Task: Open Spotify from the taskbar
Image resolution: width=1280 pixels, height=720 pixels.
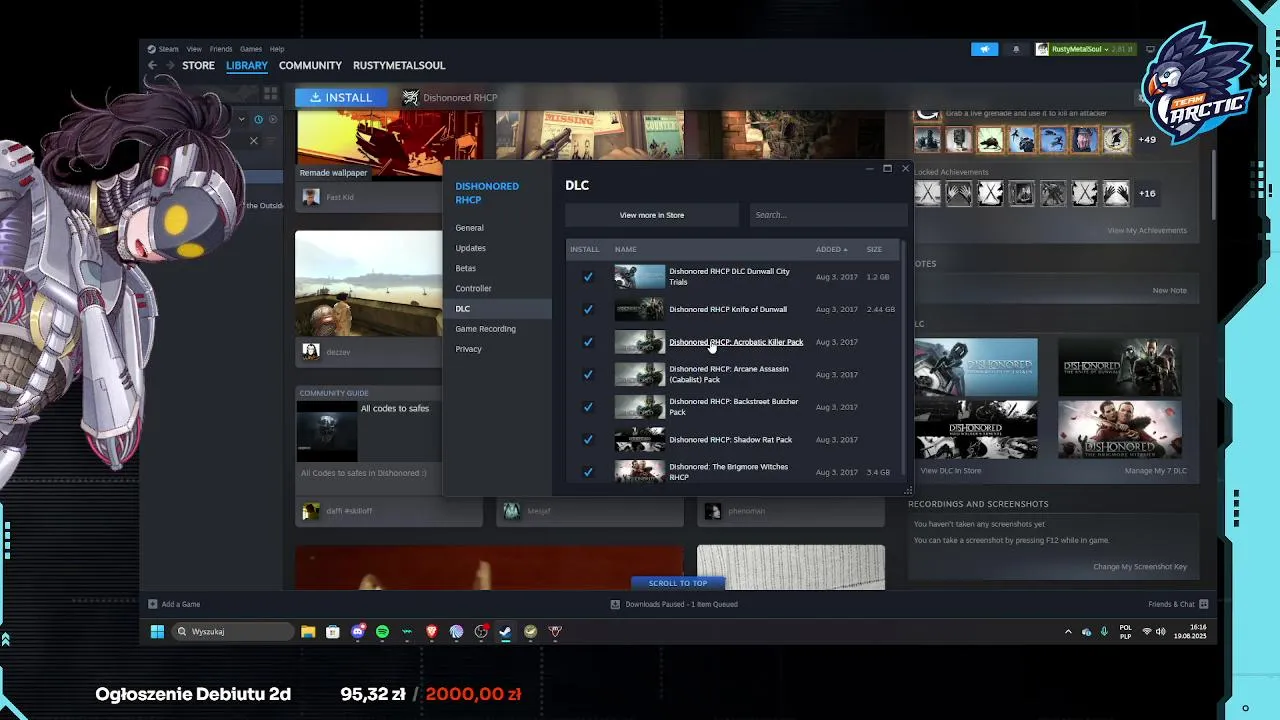Action: tap(382, 631)
